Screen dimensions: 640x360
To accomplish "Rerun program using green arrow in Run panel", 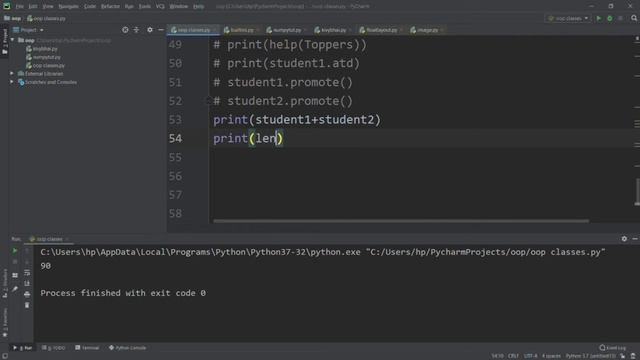I will 15,251.
